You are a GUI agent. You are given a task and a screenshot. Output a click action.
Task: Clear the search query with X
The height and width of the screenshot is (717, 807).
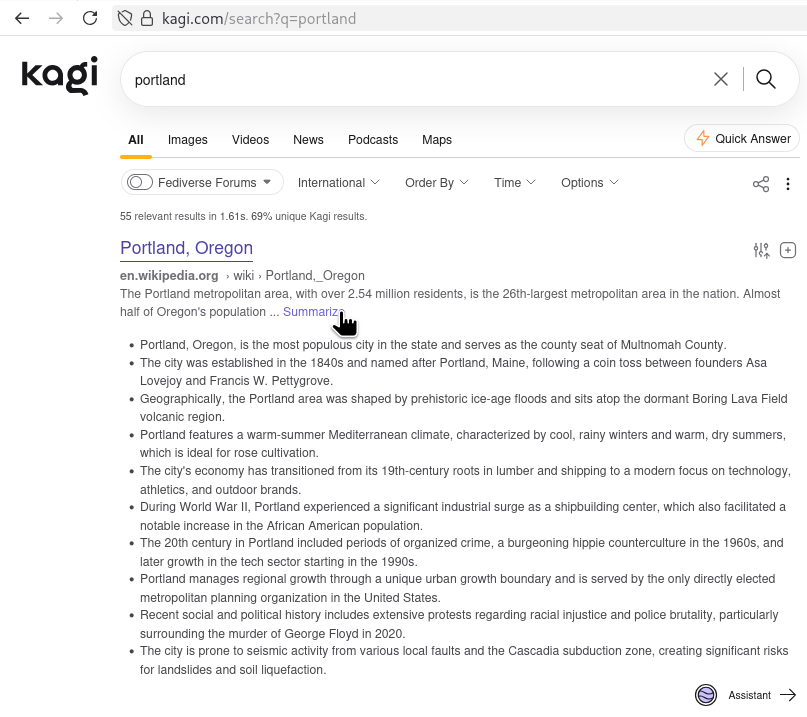721,79
